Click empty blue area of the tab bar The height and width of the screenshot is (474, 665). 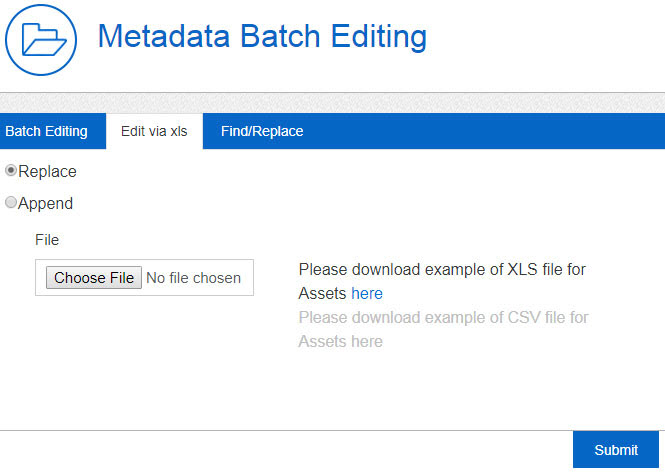click(490, 131)
